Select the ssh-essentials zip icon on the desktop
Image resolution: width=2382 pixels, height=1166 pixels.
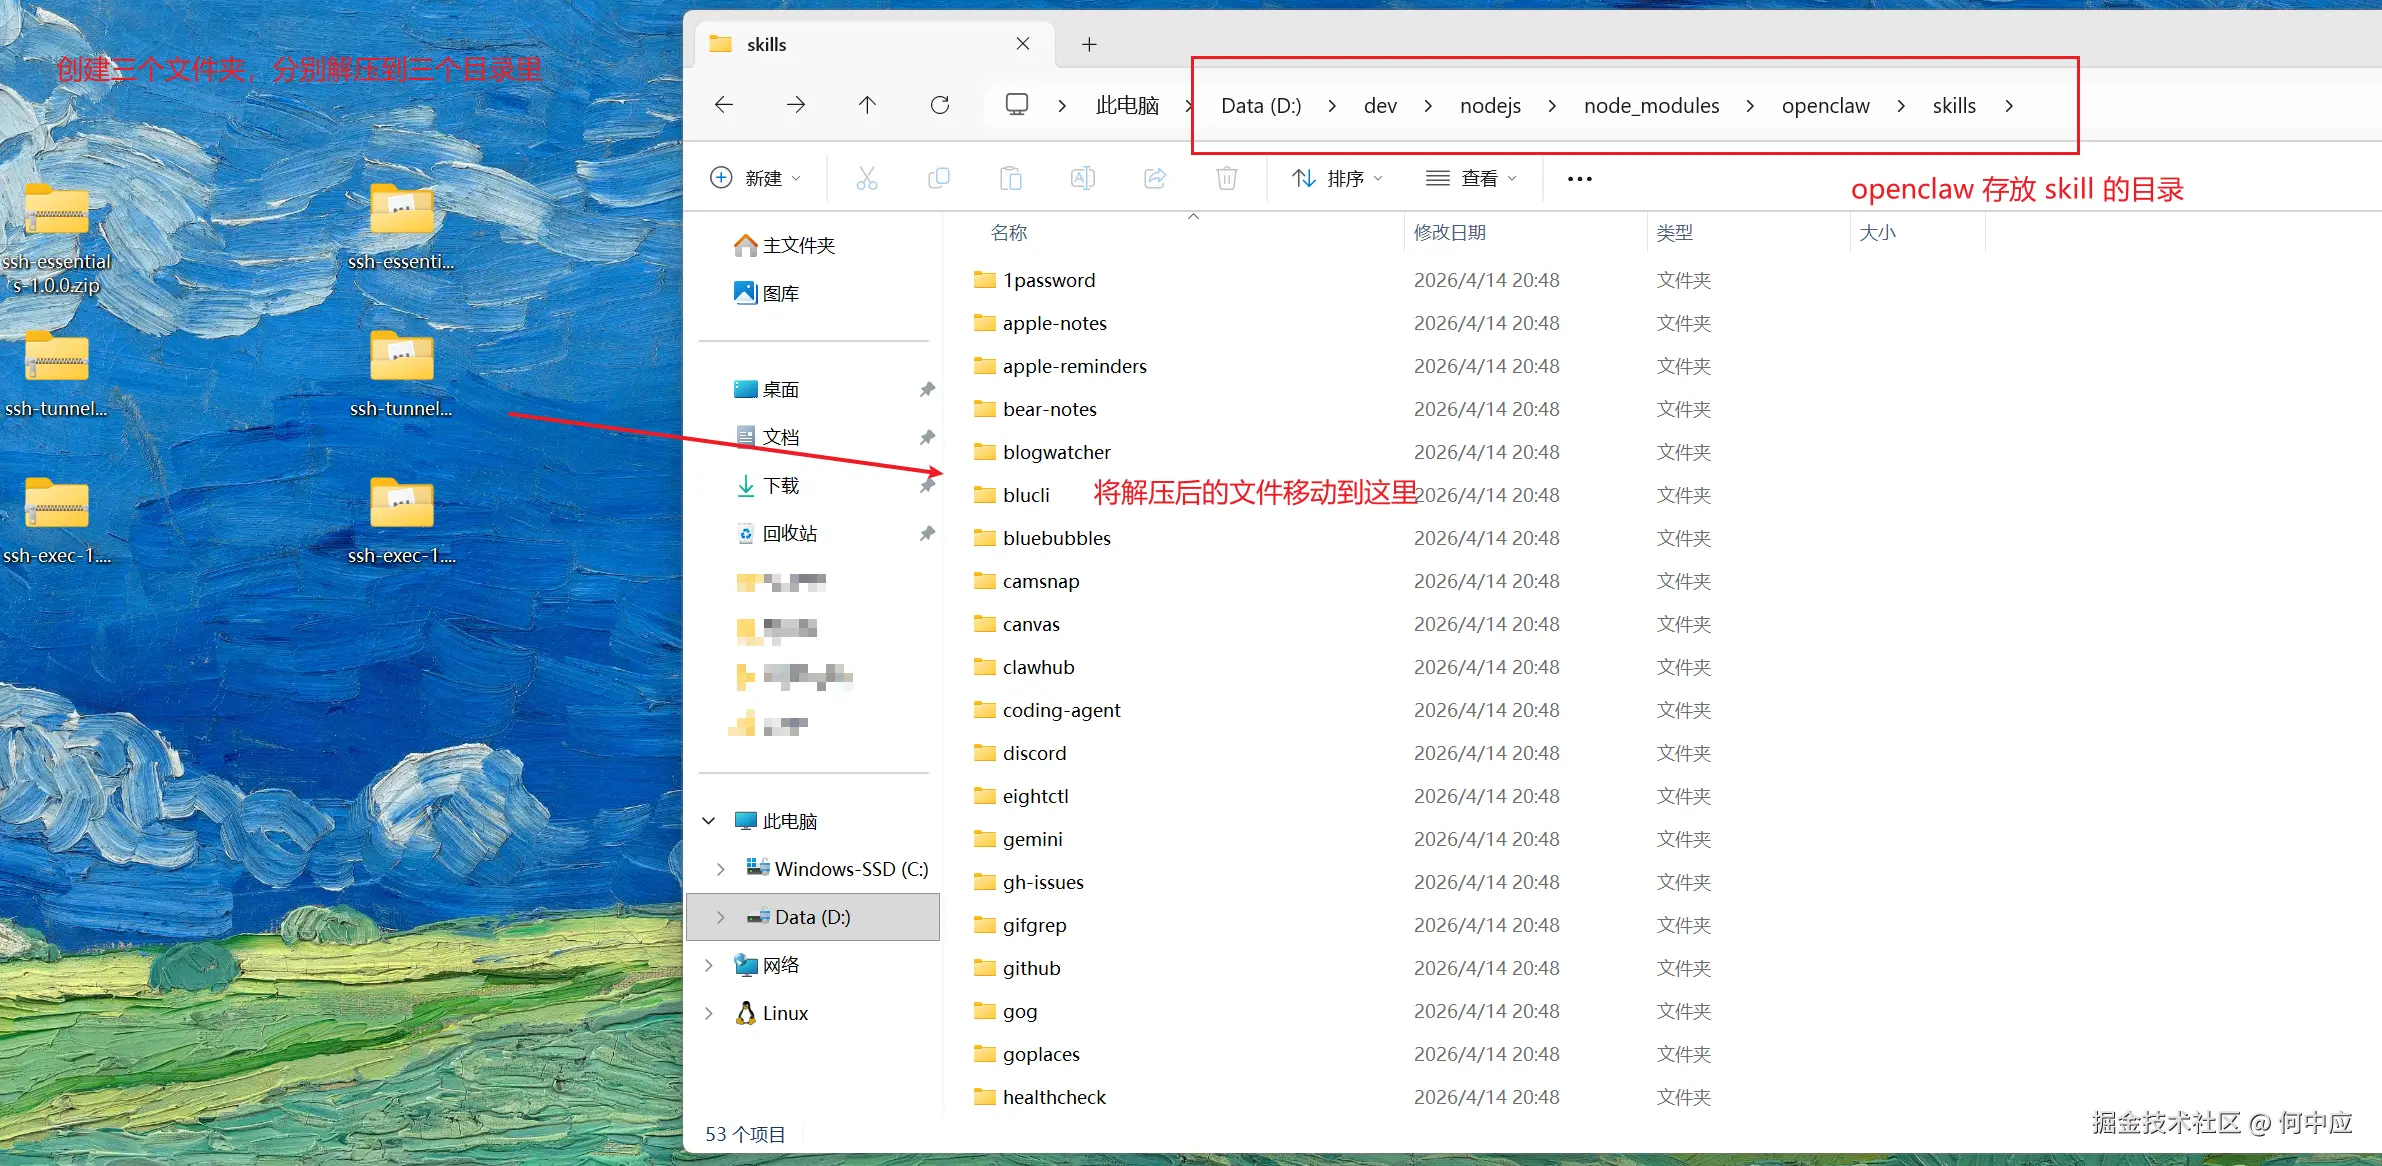[x=57, y=212]
